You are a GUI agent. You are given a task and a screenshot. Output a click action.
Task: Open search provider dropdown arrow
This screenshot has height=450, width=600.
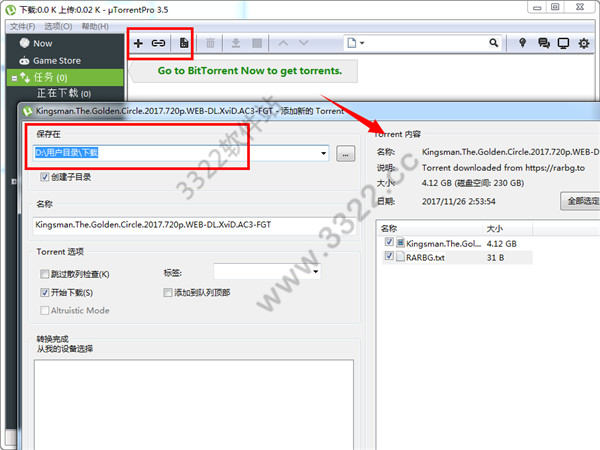pyautogui.click(x=362, y=43)
